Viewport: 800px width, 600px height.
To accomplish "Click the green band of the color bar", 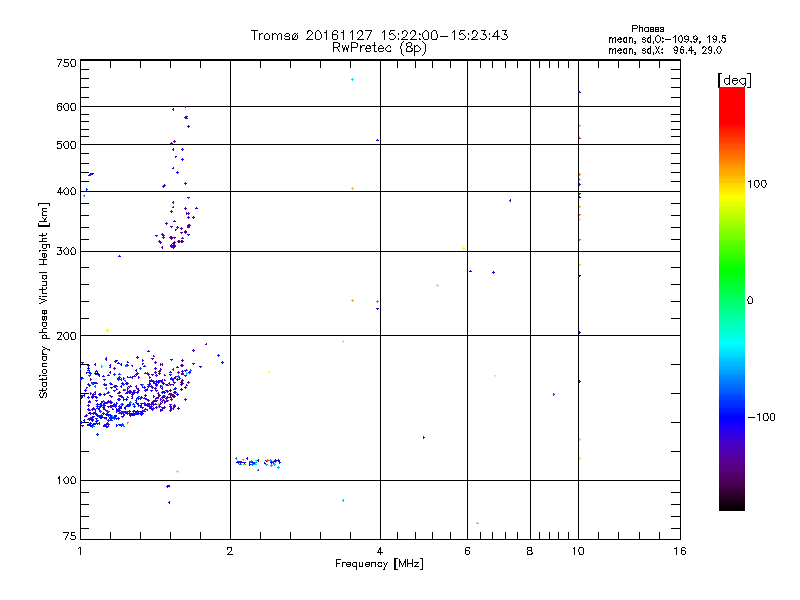I will pyautogui.click(x=732, y=270).
